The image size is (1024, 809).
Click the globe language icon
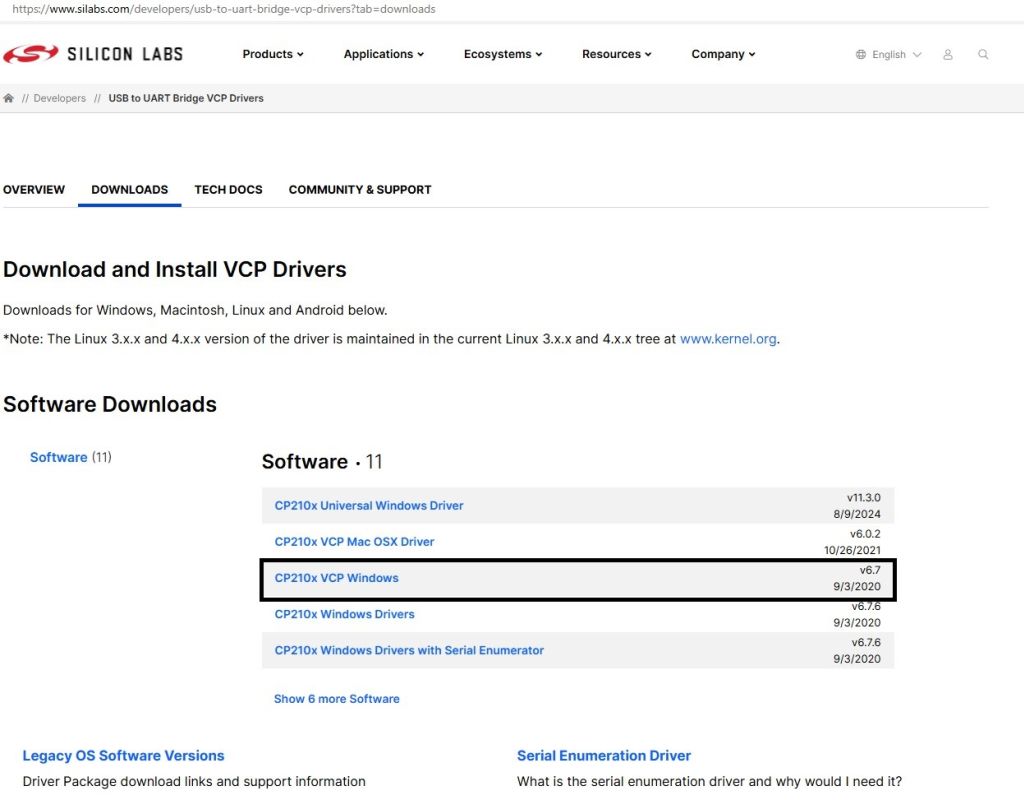(861, 54)
